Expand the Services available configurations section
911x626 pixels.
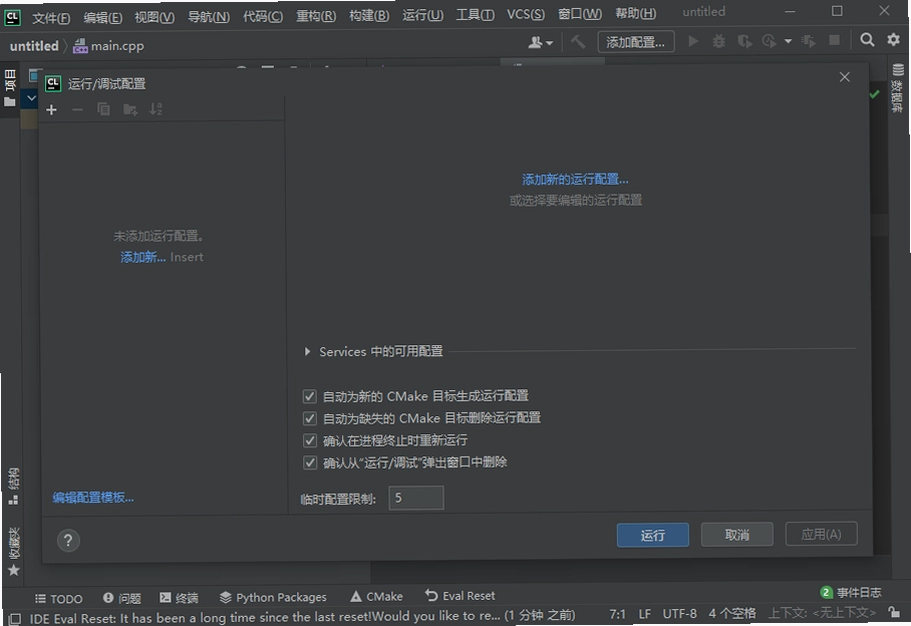(x=307, y=352)
